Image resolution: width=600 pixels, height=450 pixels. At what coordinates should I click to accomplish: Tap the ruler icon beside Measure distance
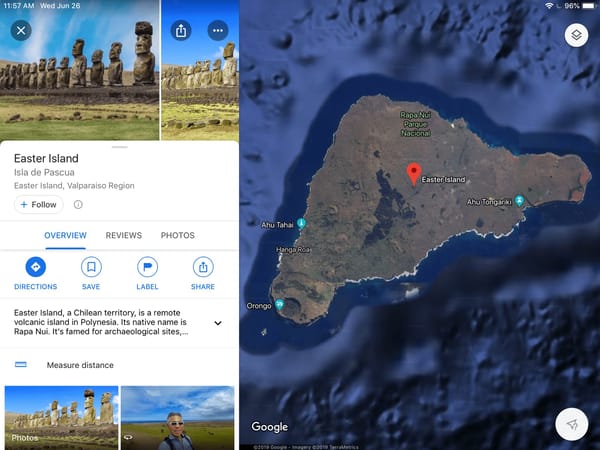(21, 365)
